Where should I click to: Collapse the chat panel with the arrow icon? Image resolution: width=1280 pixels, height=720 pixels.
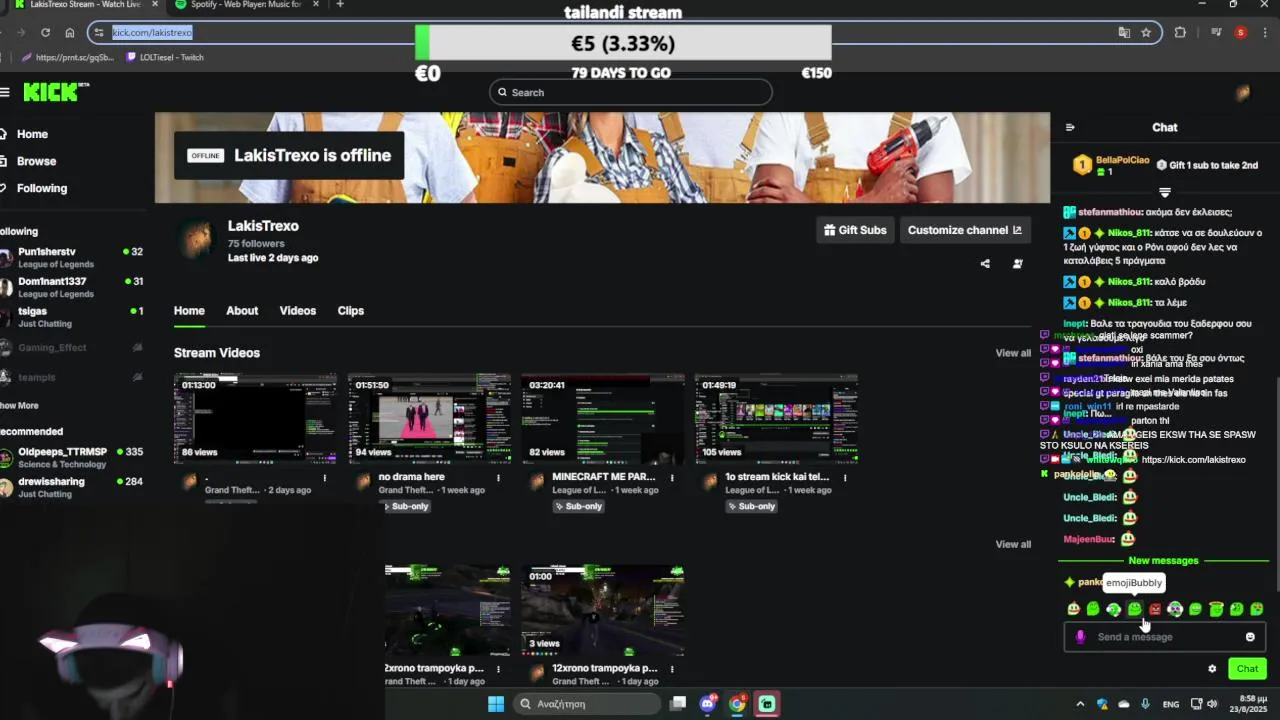pos(1070,127)
